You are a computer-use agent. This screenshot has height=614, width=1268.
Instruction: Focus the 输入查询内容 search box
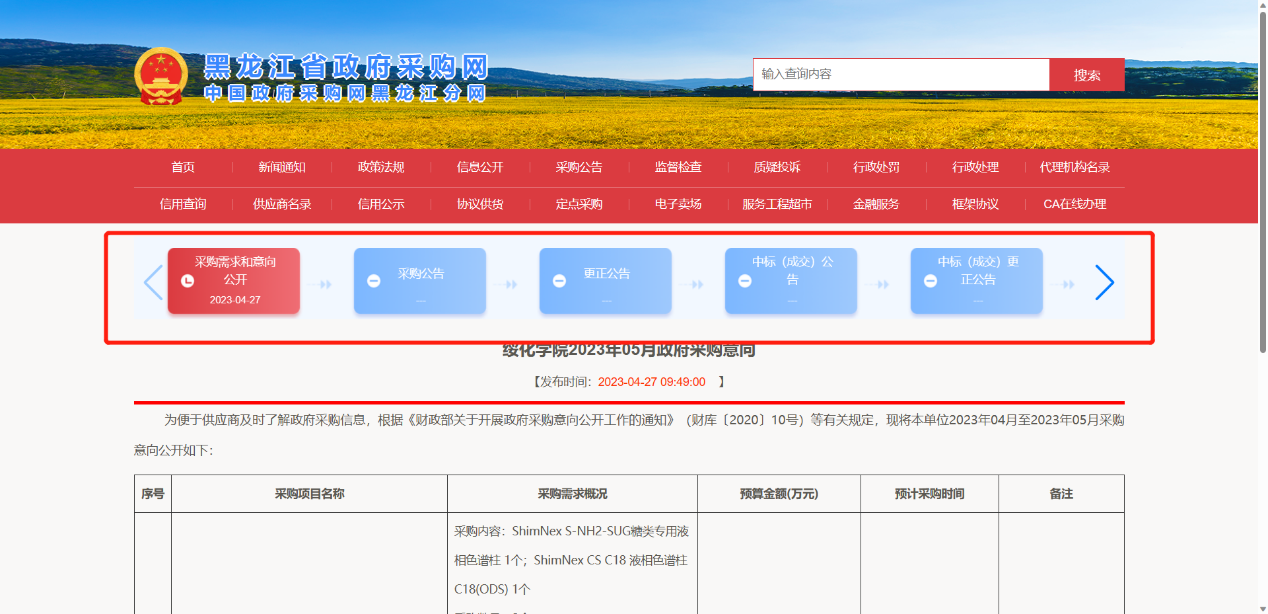click(900, 74)
